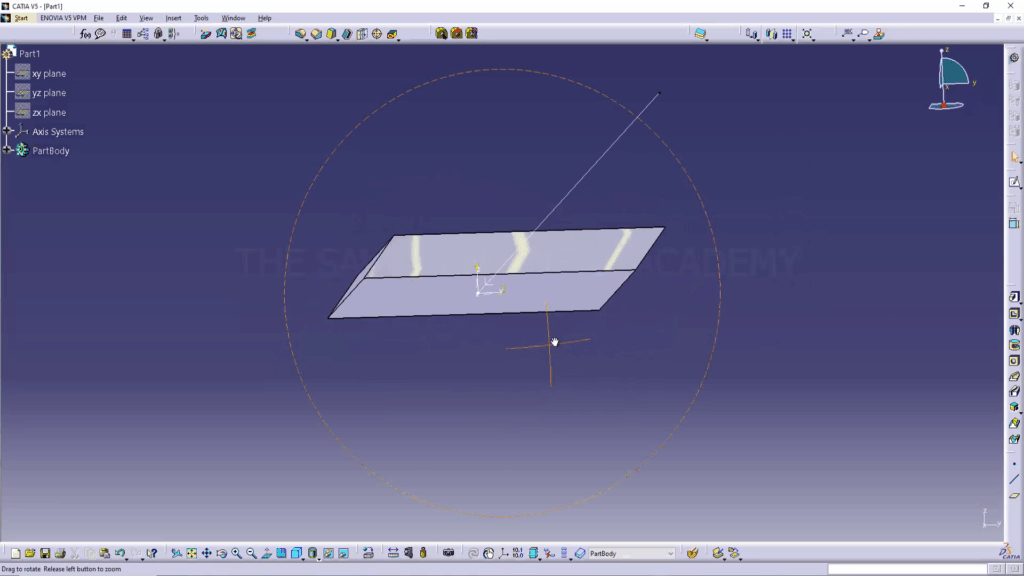
Task: Click the Start menu button
Action: pyautogui.click(x=20, y=18)
